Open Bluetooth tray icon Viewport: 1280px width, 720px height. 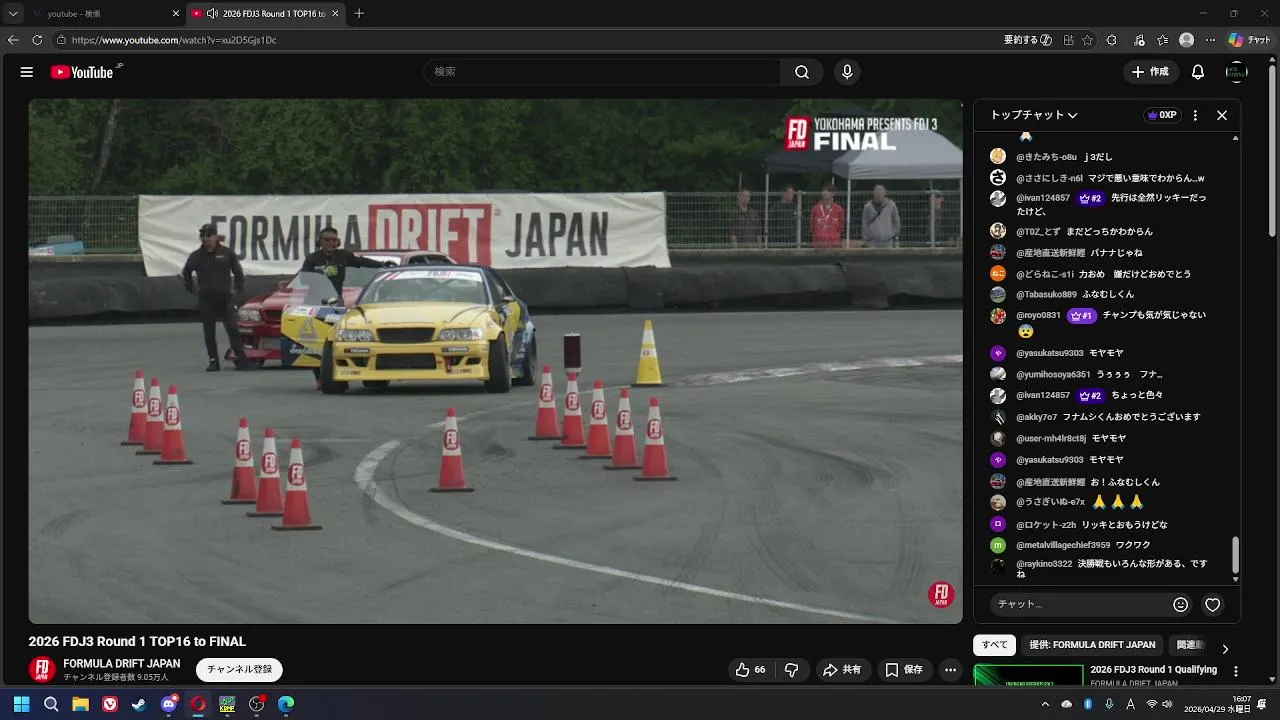pyautogui.click(x=1088, y=704)
